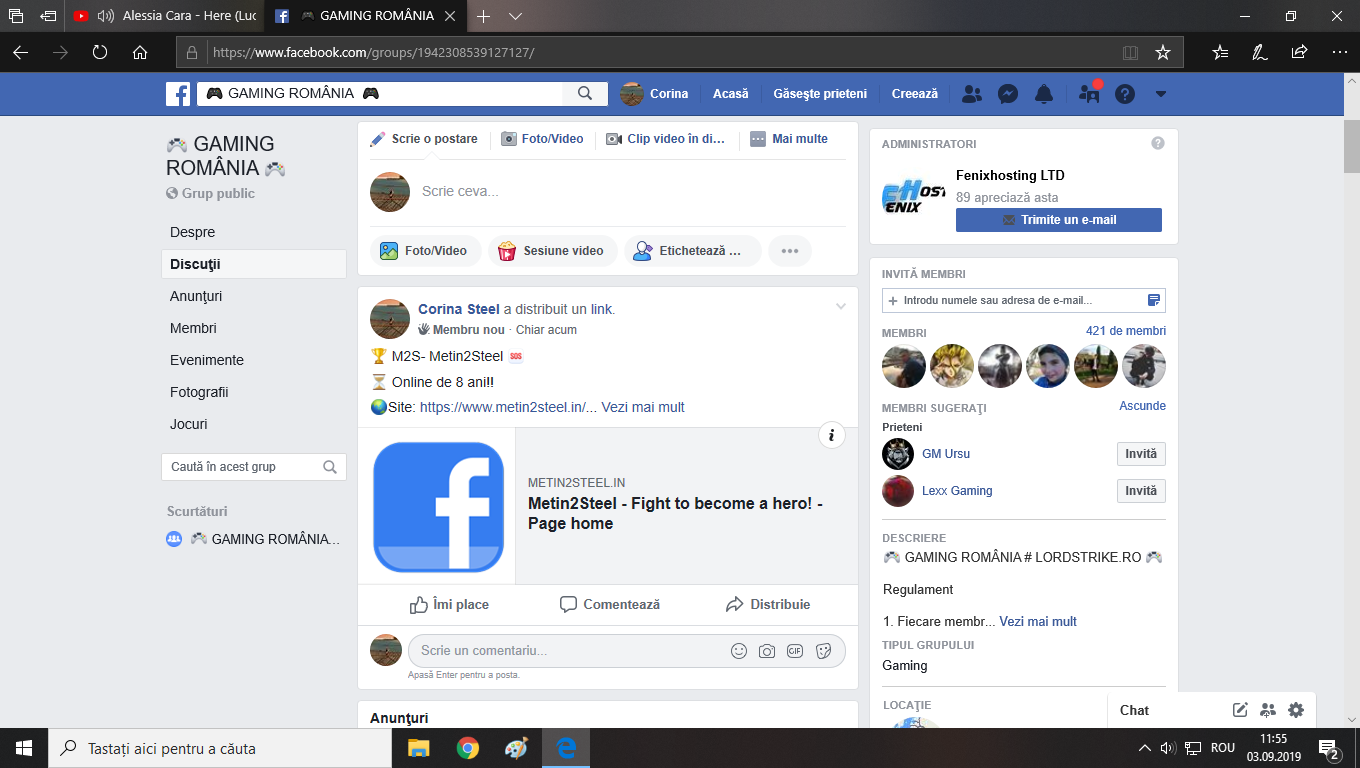This screenshot has height=768, width=1360.
Task: Open Foto/Video tab in composer
Action: [x=542, y=139]
